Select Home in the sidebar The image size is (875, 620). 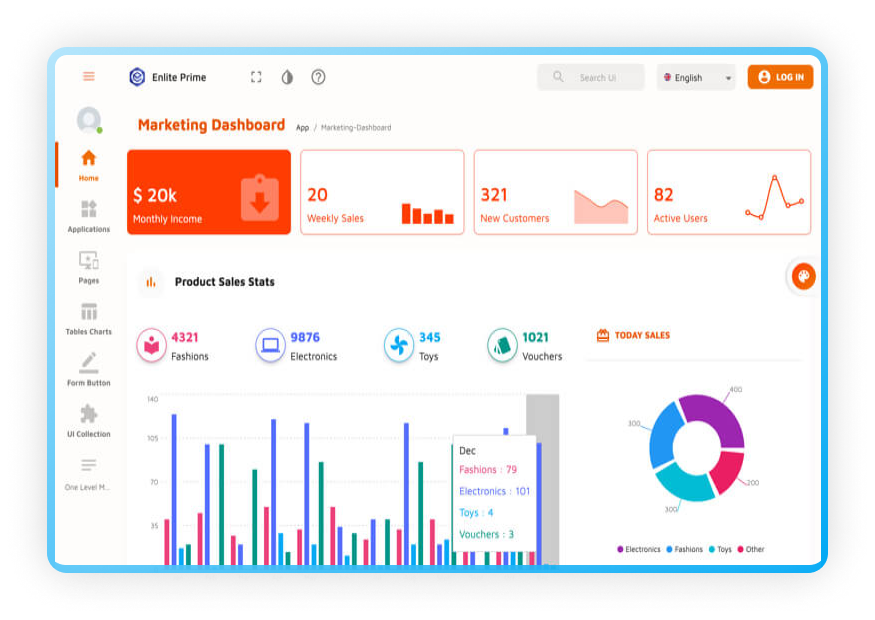point(89,164)
